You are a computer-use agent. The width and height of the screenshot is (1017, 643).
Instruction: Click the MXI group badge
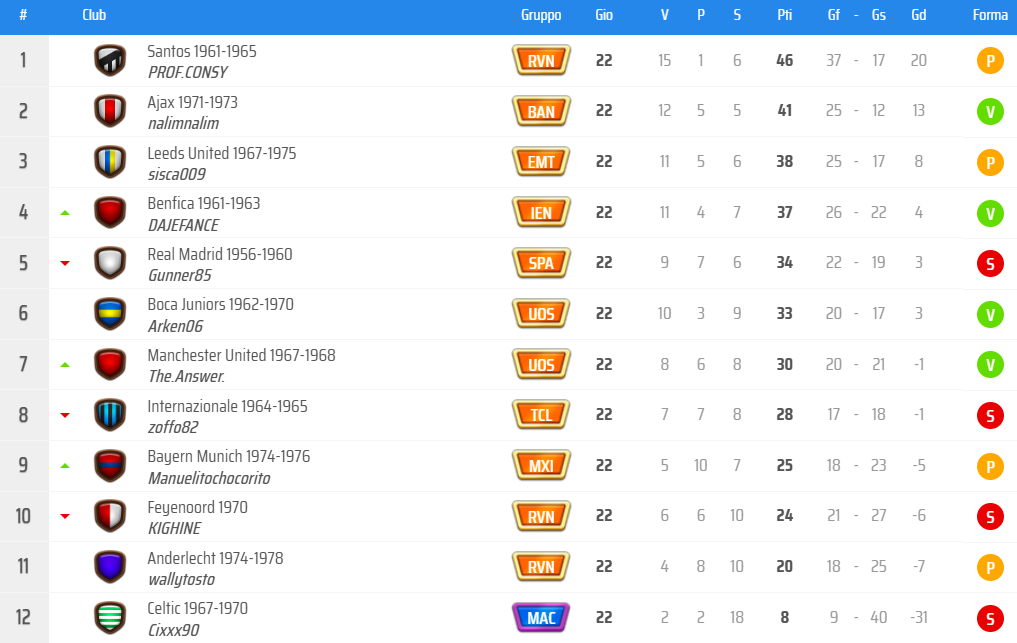point(541,465)
